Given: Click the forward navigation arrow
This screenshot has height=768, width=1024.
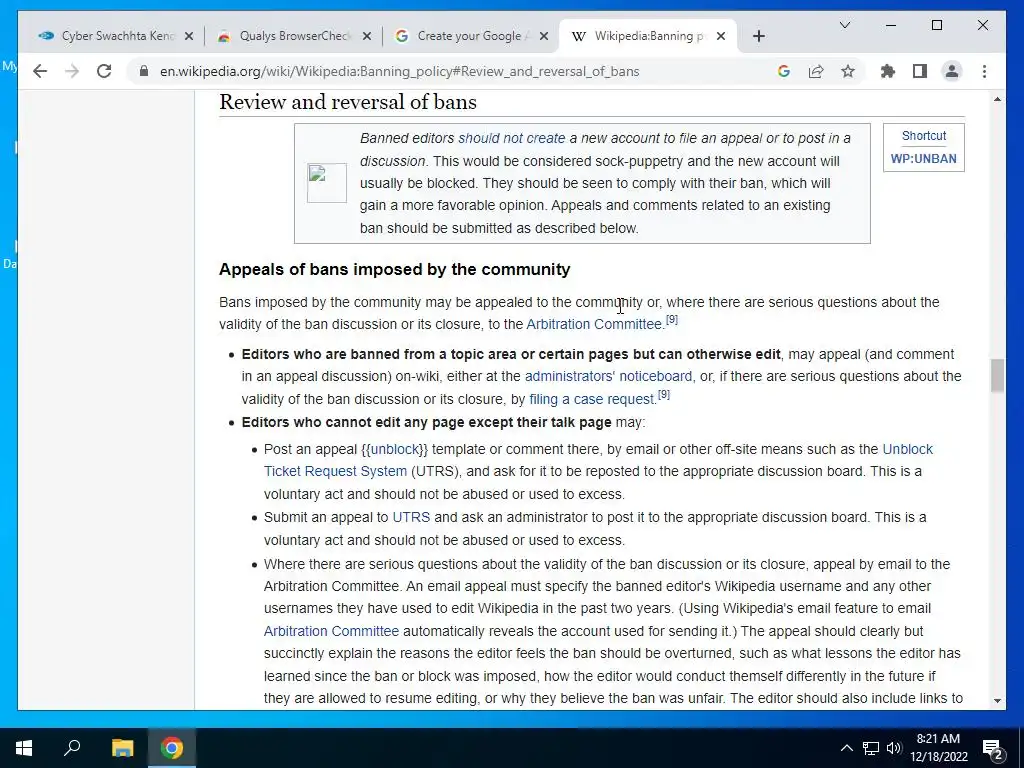Looking at the screenshot, I should pos(72,71).
